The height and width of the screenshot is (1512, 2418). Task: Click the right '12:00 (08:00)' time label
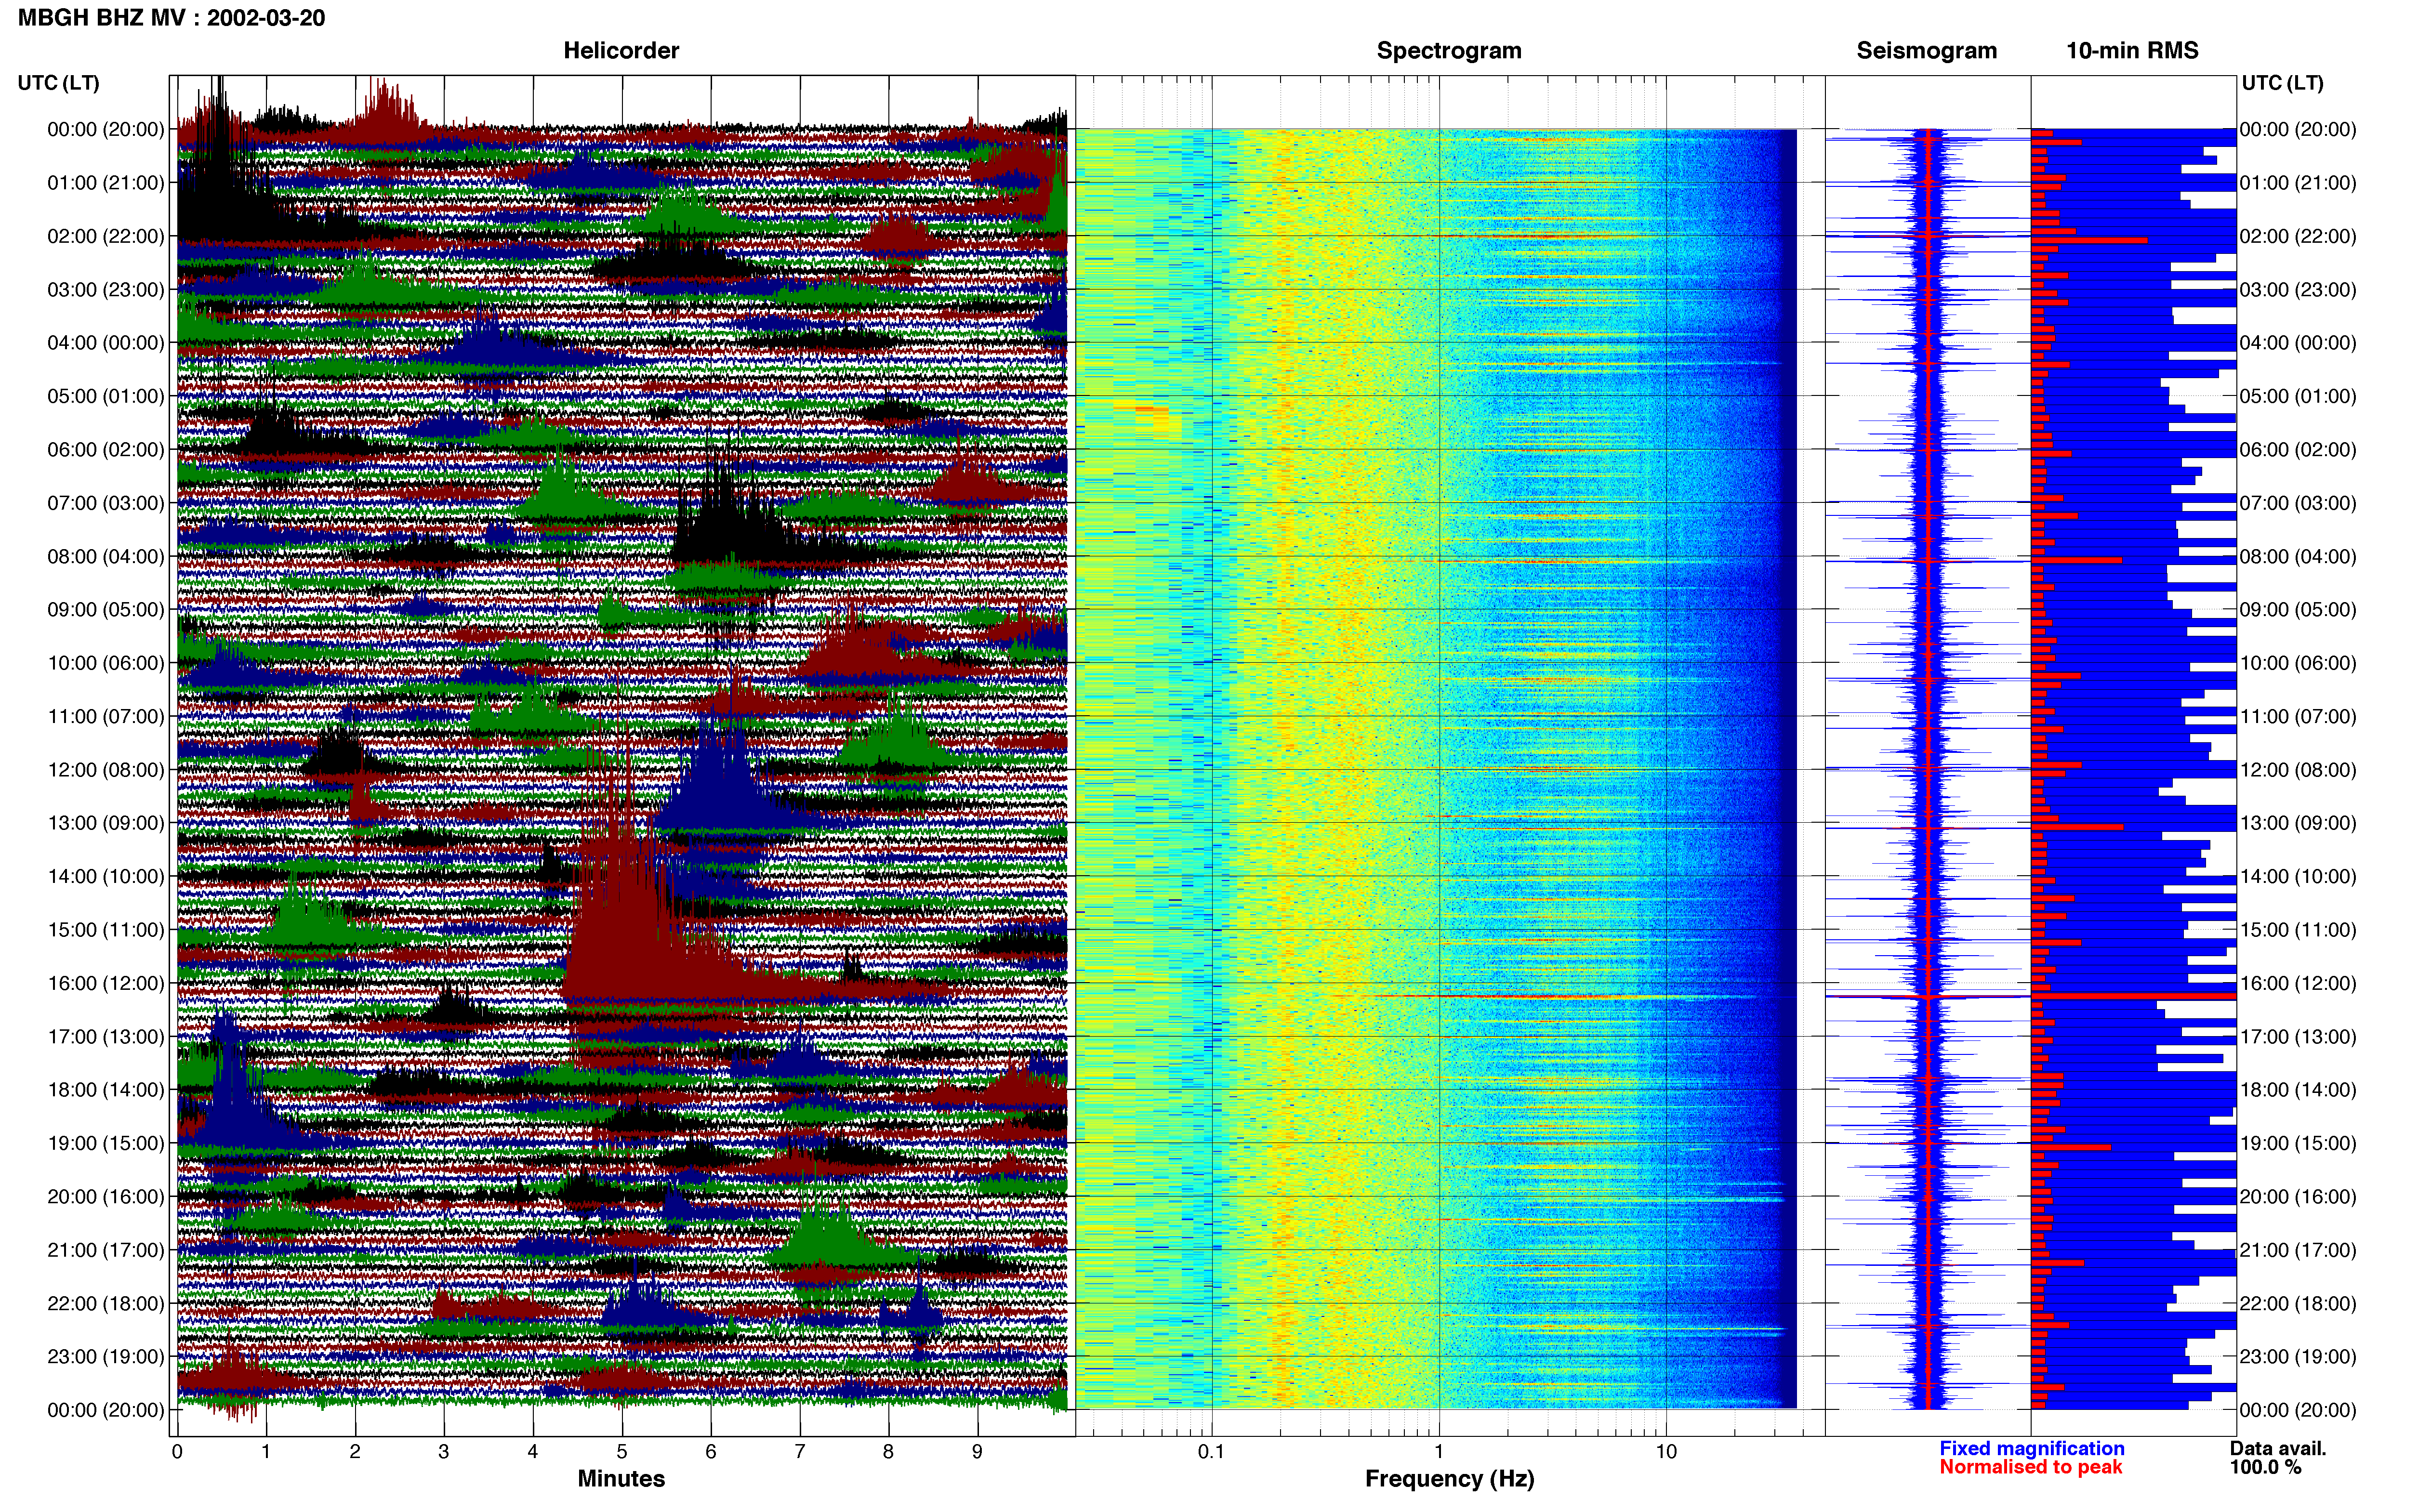click(x=2298, y=770)
